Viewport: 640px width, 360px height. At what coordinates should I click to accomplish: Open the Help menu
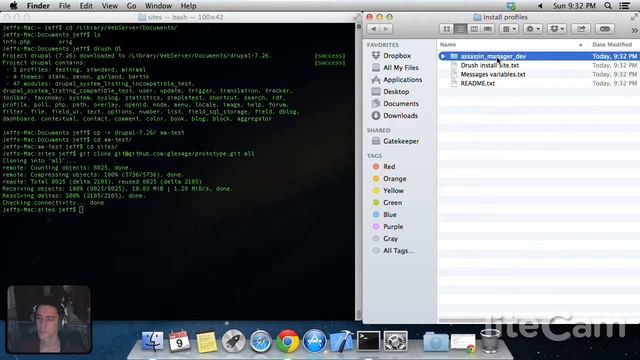pos(188,6)
